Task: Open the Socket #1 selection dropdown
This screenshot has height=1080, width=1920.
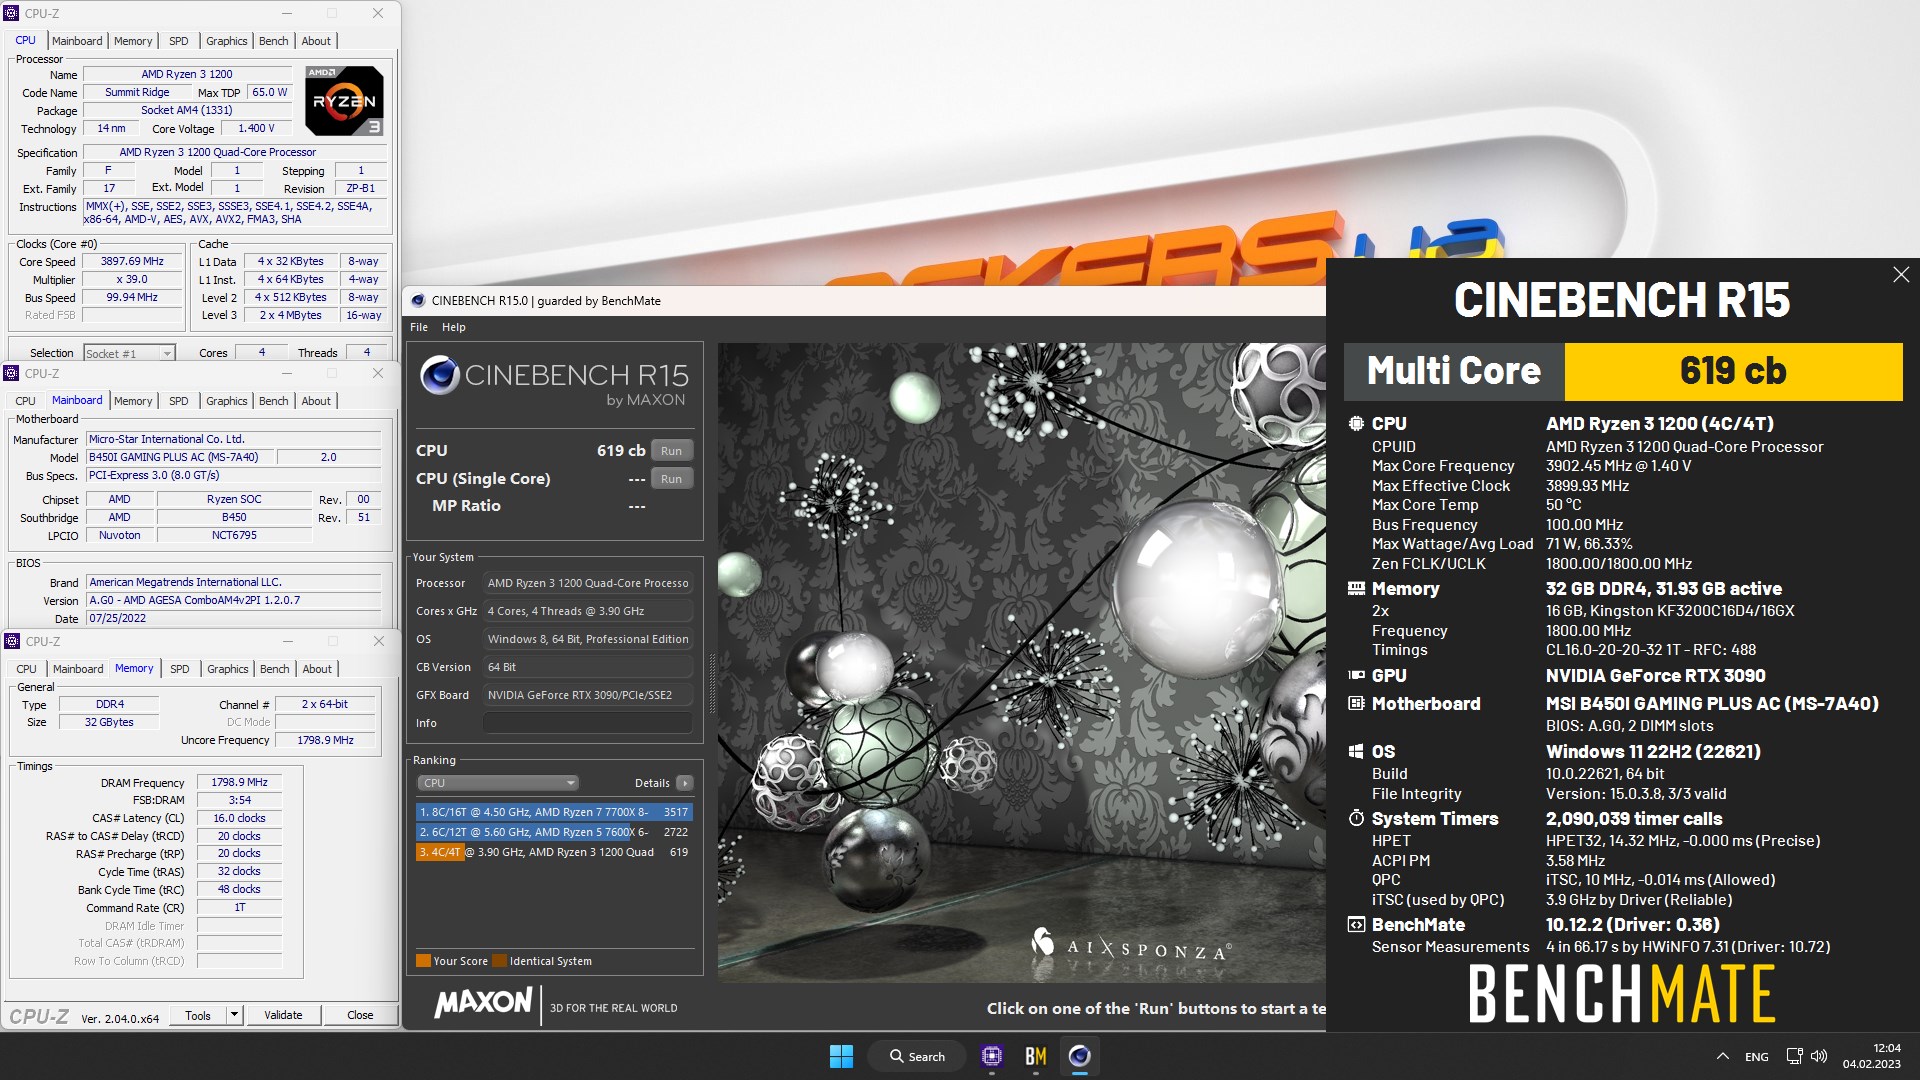Action: (x=129, y=353)
